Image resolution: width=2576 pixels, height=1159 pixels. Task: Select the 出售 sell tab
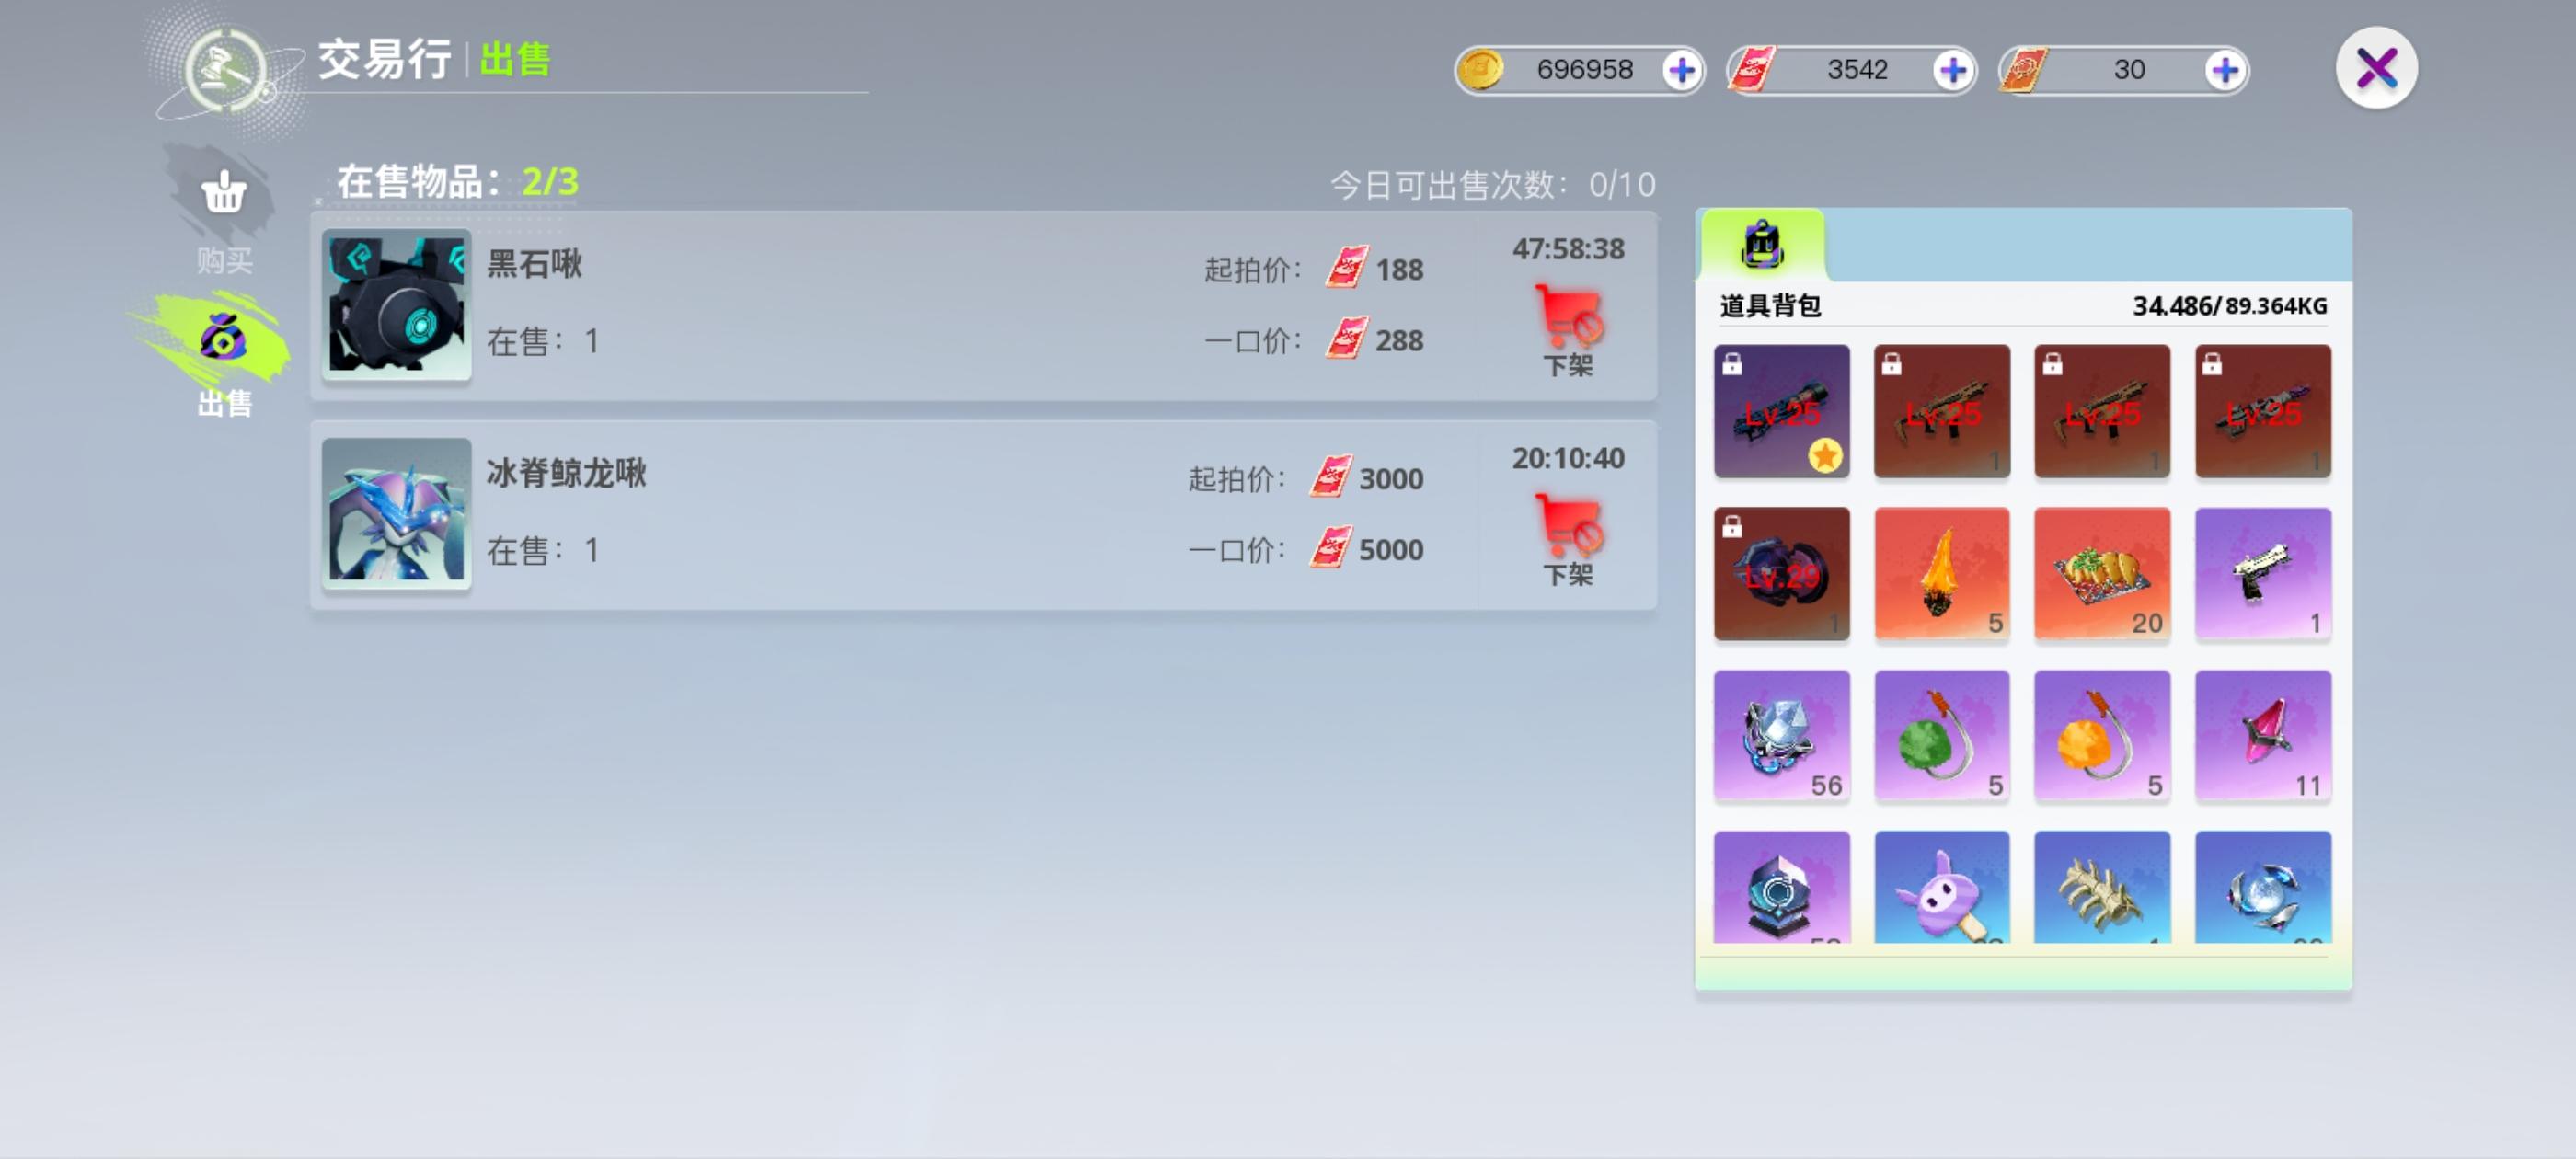click(223, 358)
